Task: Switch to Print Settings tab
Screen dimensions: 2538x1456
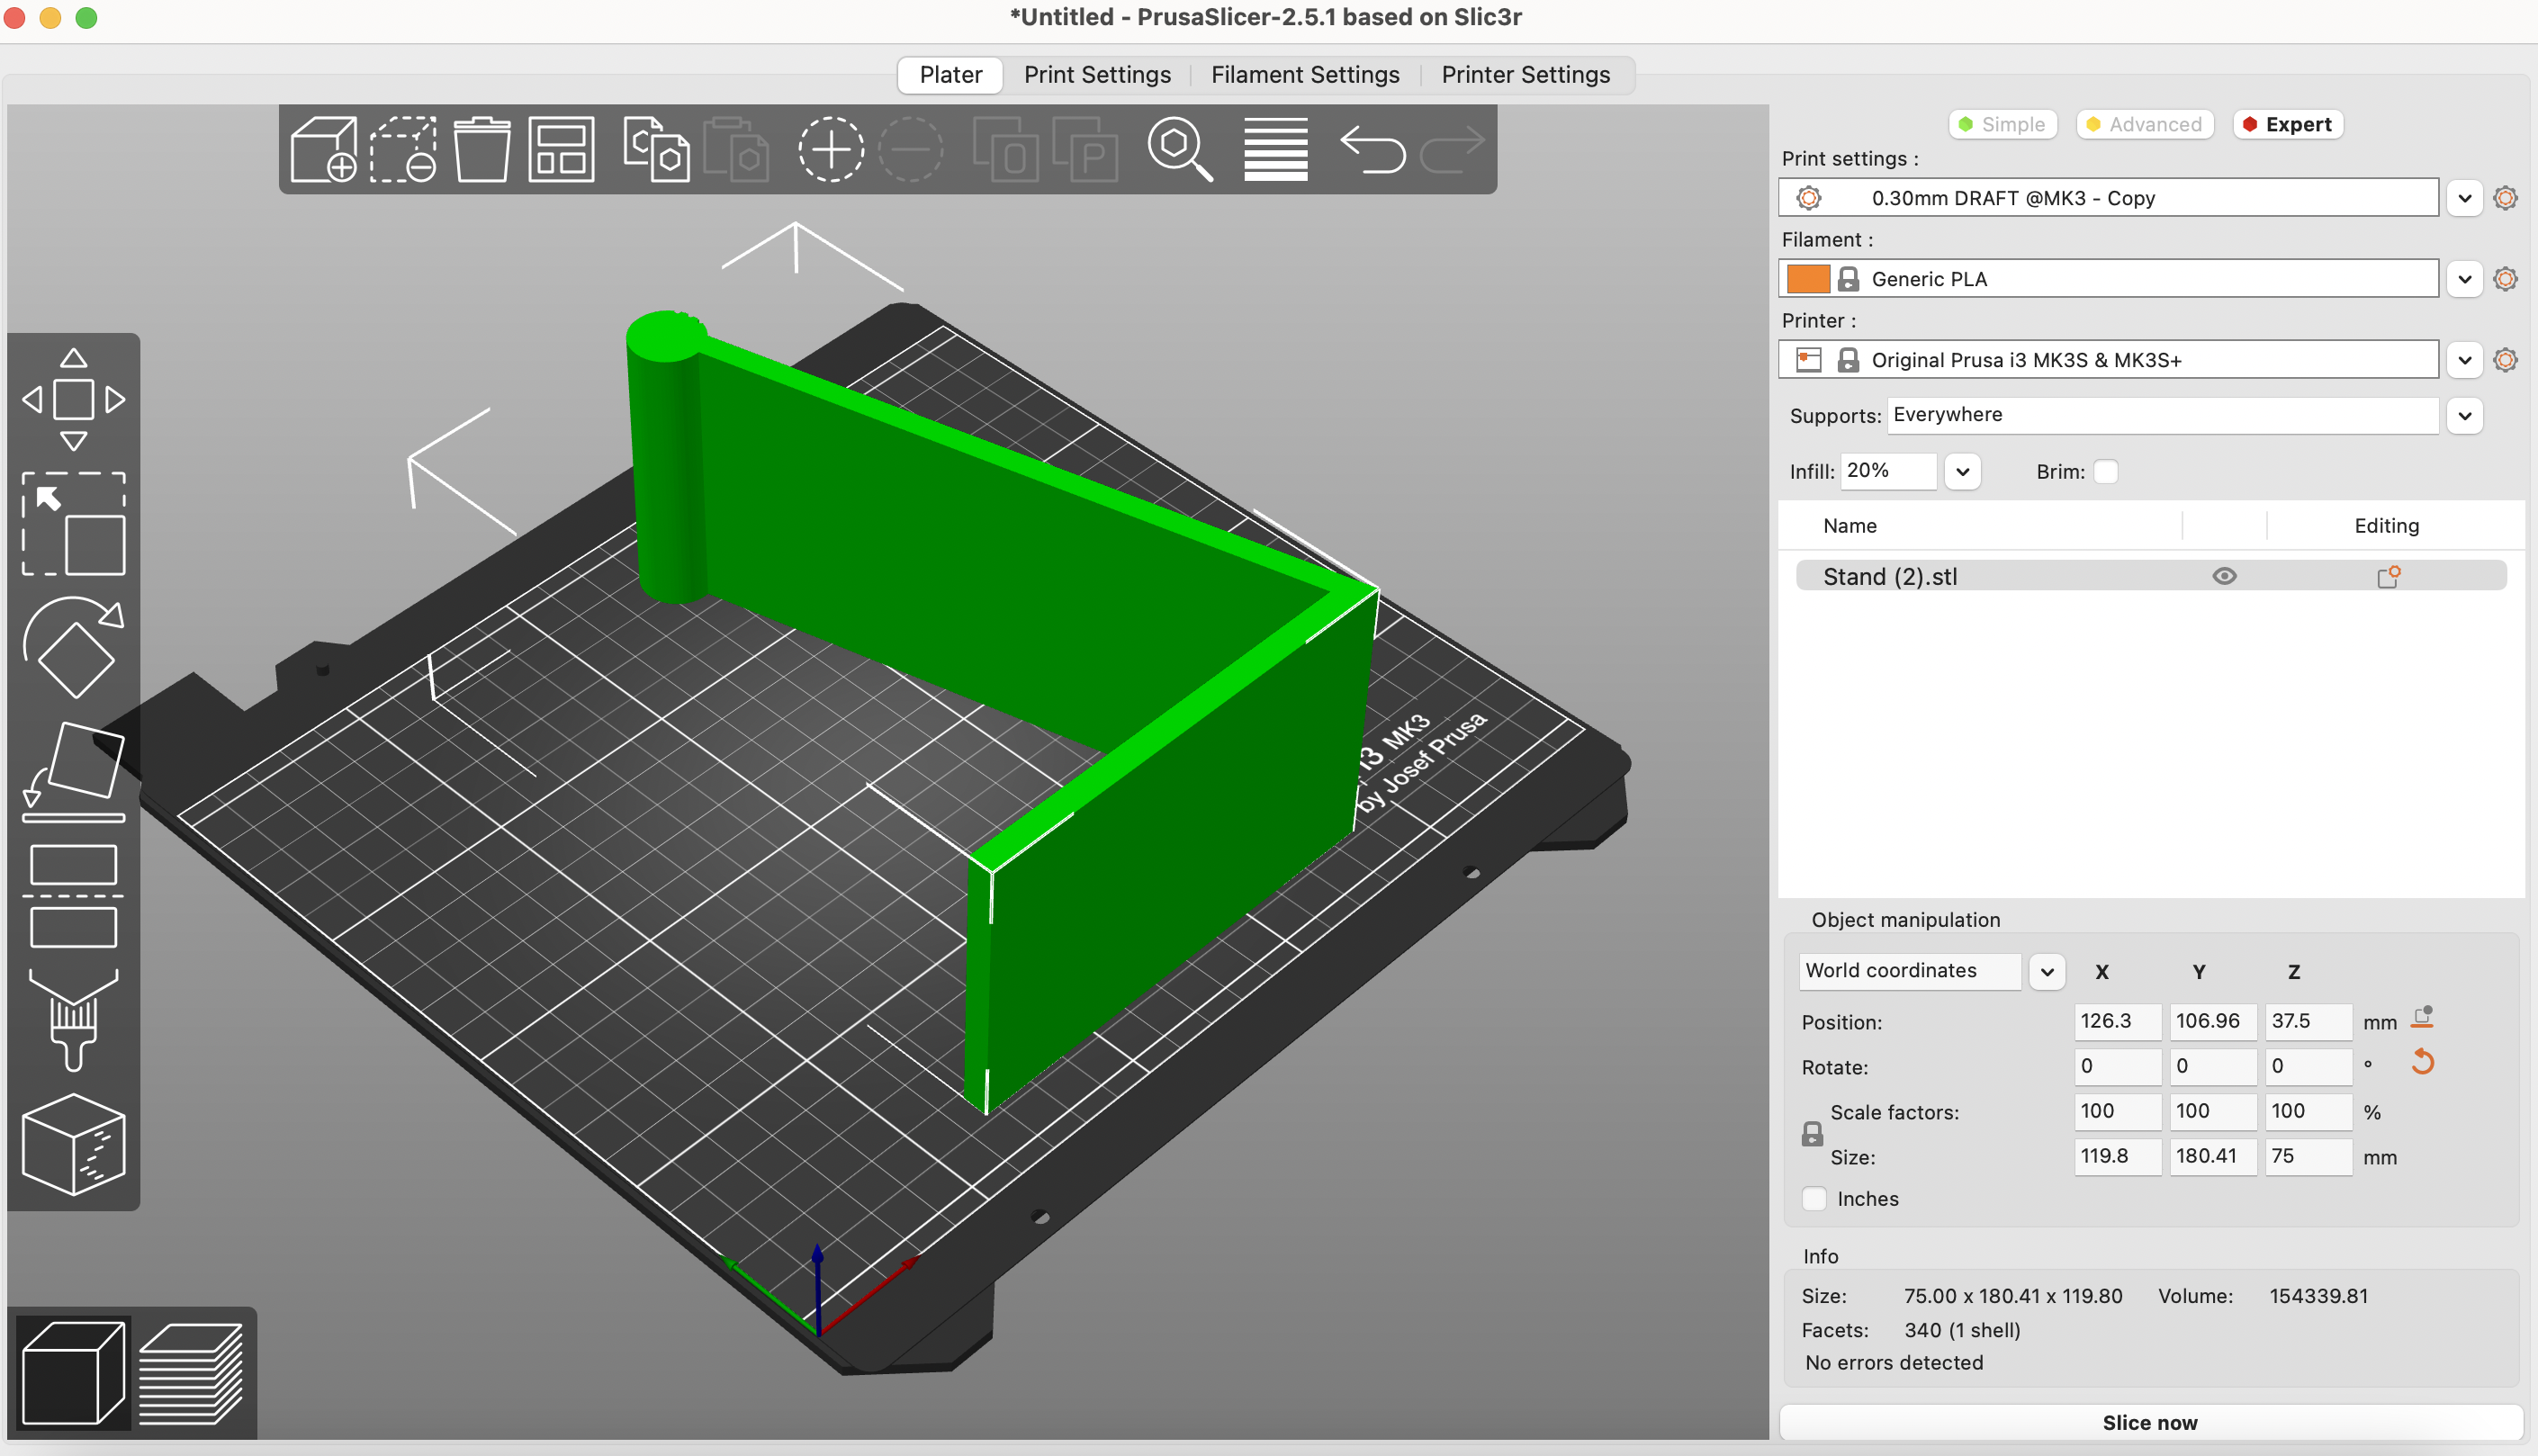Action: [x=1098, y=73]
